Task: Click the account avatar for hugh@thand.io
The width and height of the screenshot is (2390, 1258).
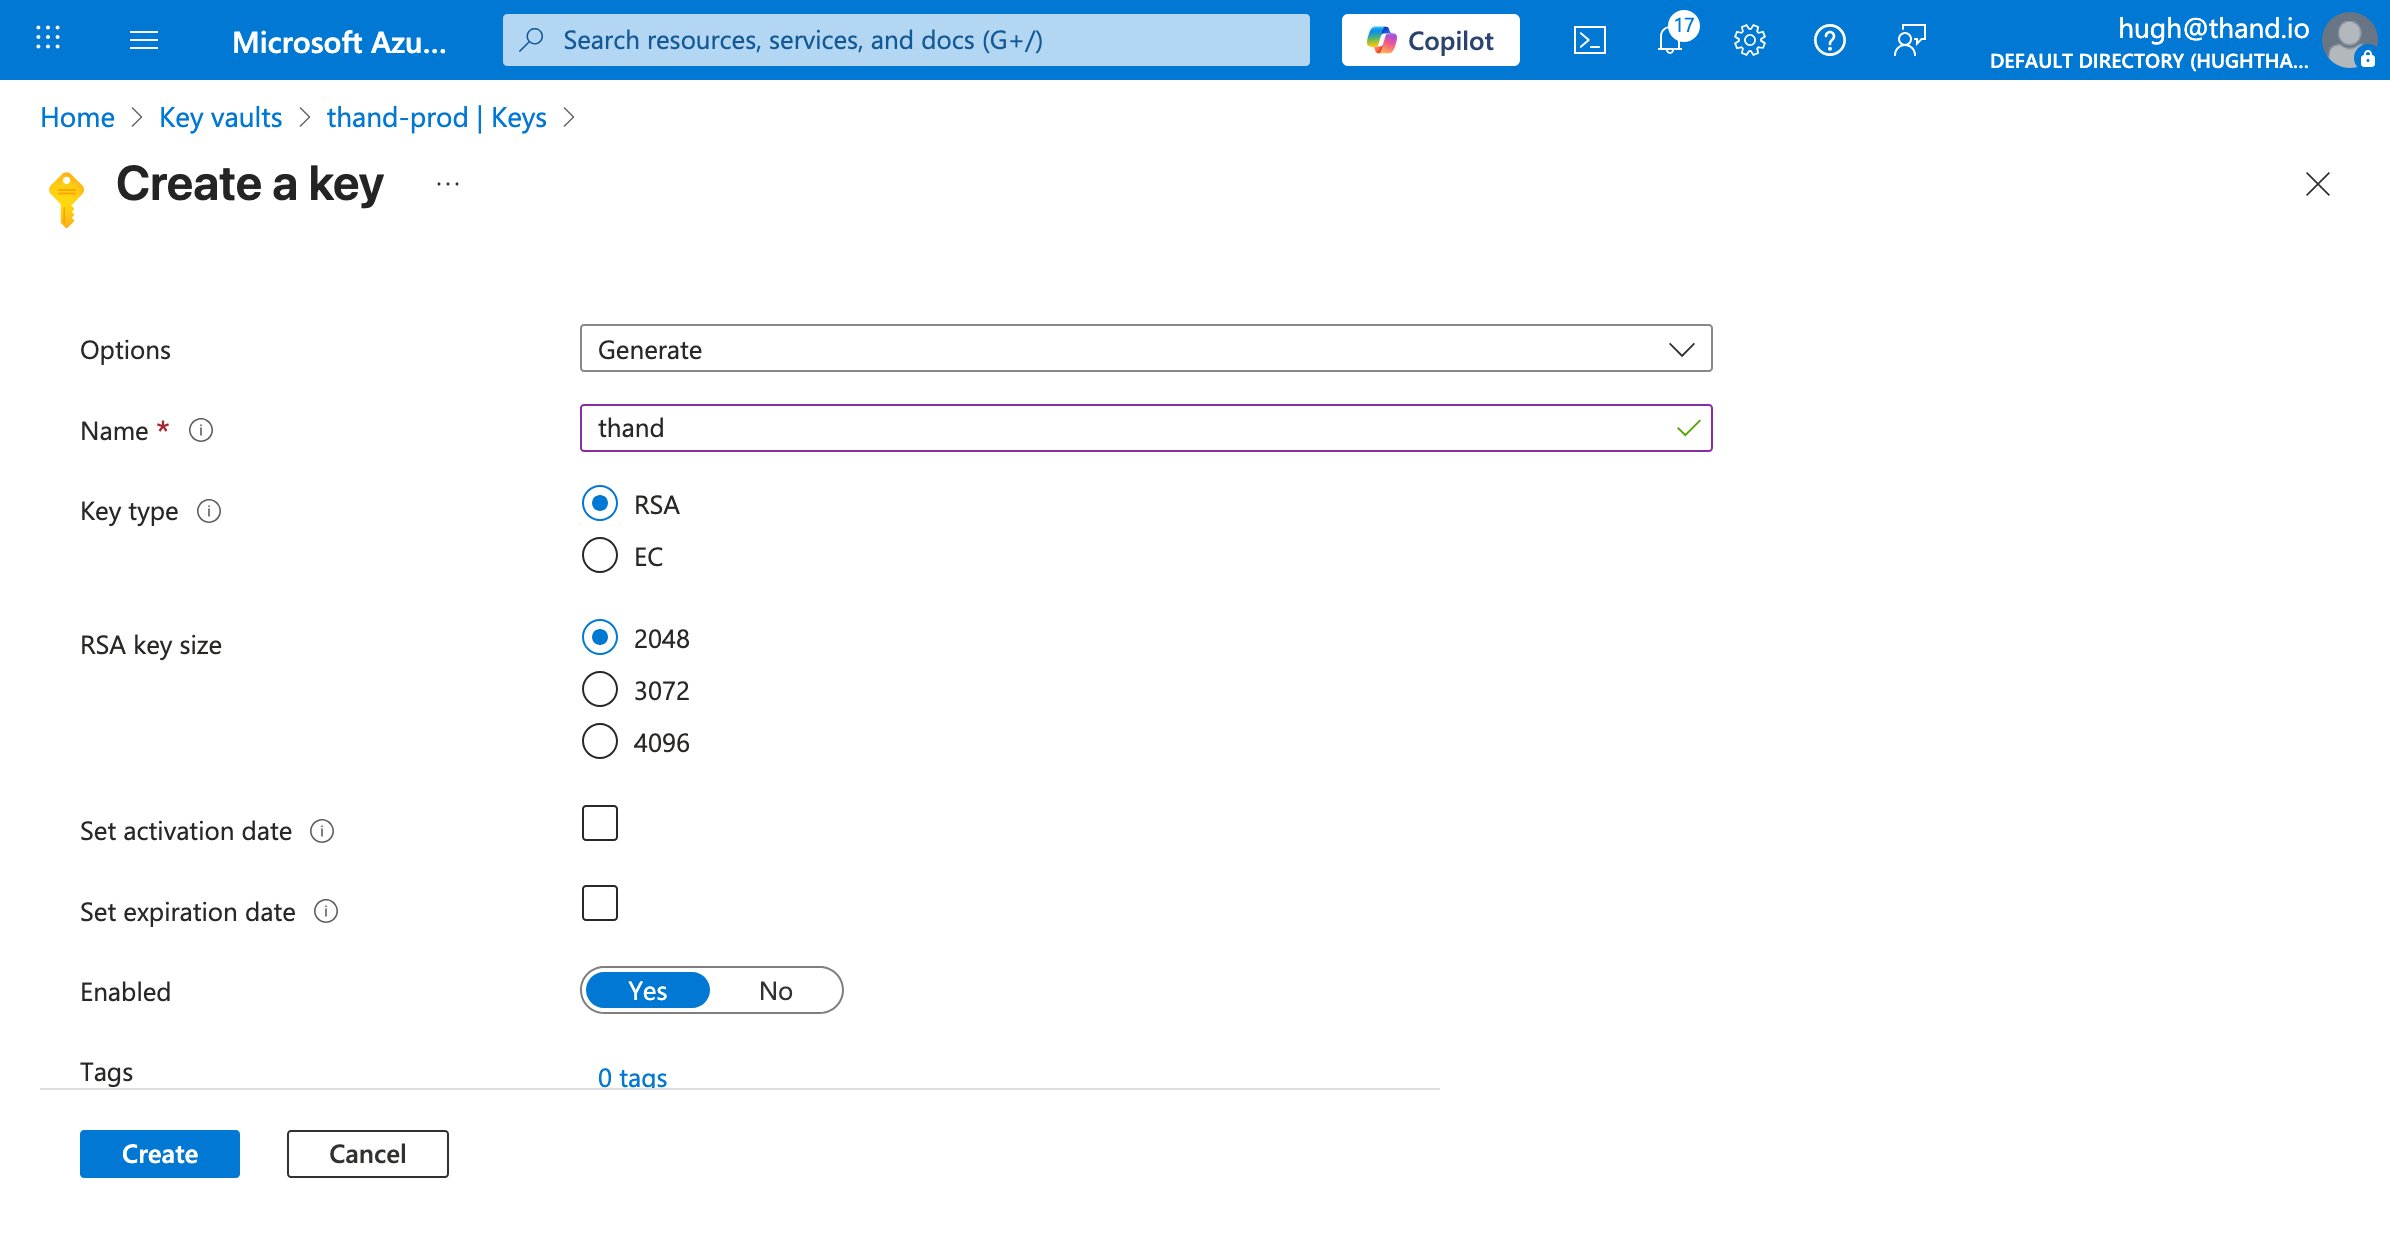Action: point(2345,40)
